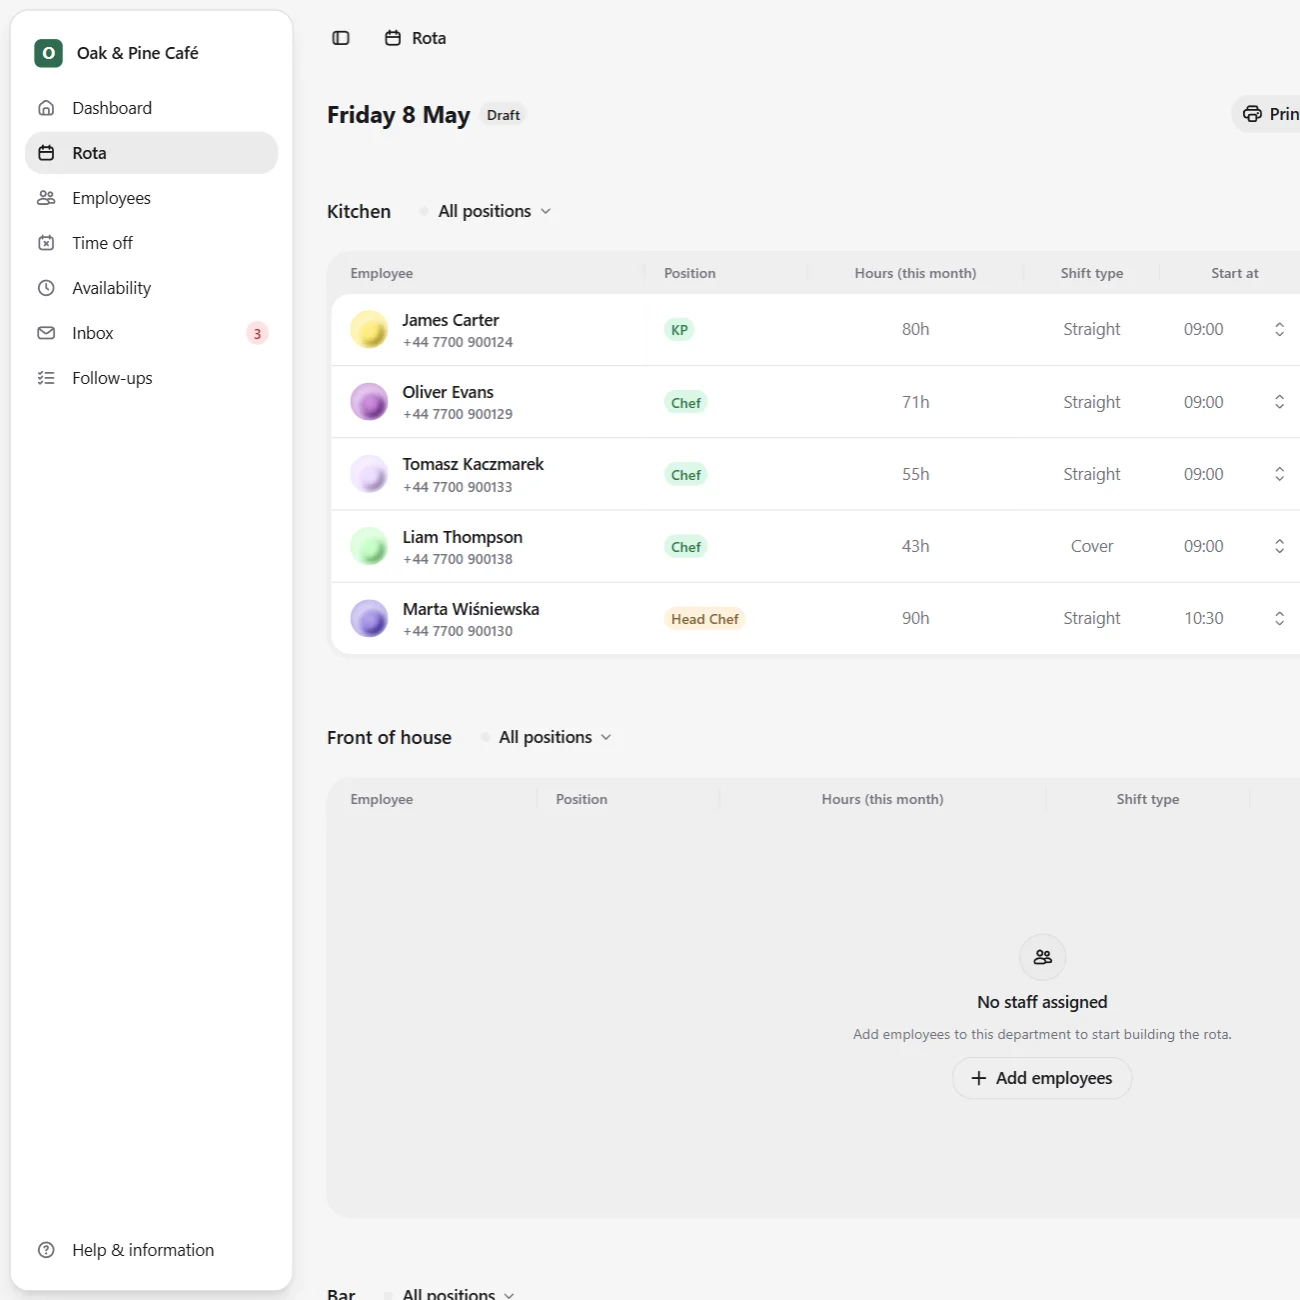Viewport: 1300px width, 1300px height.
Task: Click James Carter's avatar
Action: [x=369, y=329]
